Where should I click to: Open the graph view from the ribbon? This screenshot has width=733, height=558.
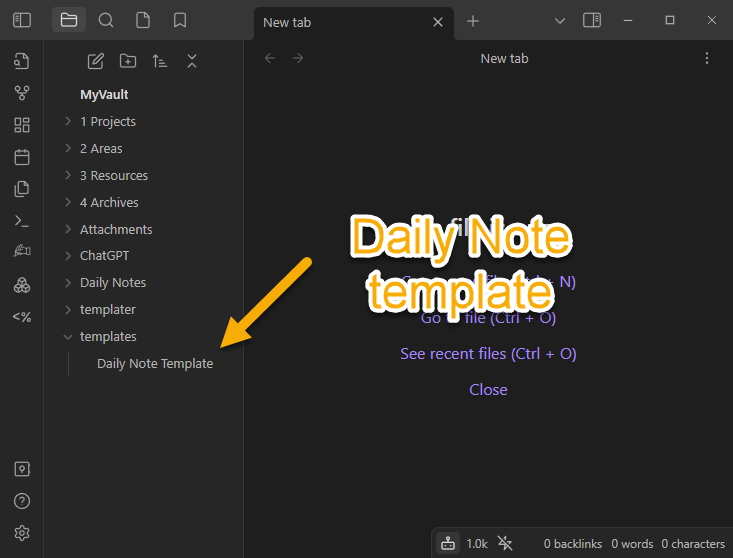[x=22, y=93]
